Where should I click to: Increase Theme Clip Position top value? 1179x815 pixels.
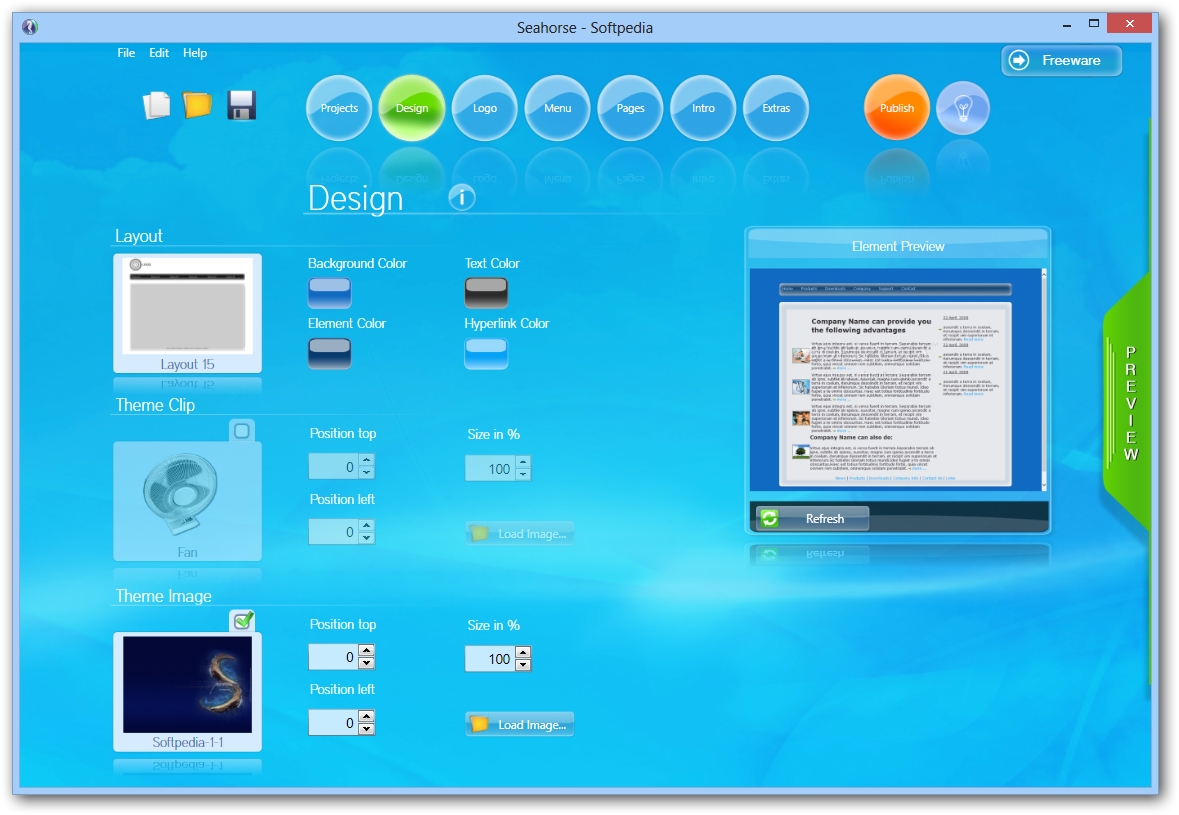coord(366,460)
